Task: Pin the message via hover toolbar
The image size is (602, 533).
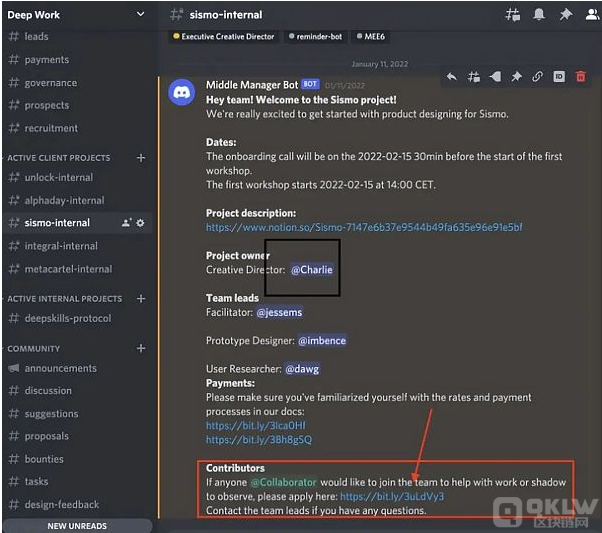Action: coord(516,77)
